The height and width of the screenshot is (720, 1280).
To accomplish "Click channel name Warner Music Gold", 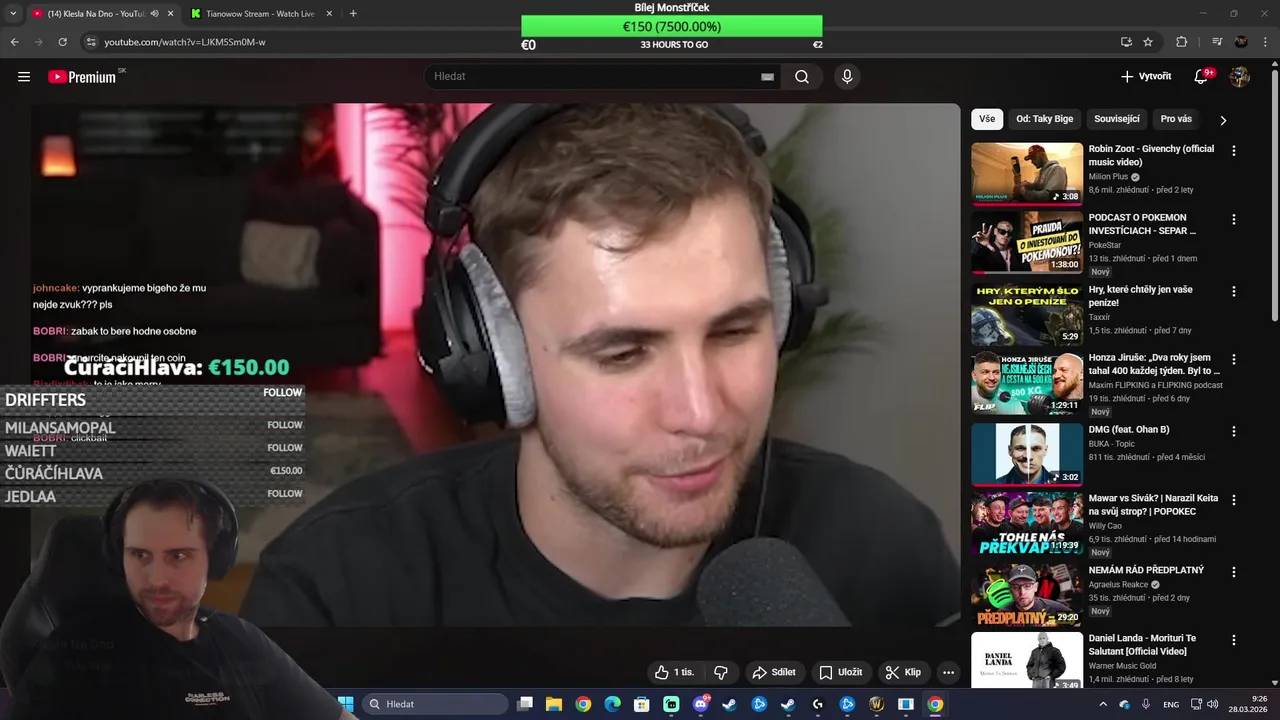I will click(x=1122, y=665).
